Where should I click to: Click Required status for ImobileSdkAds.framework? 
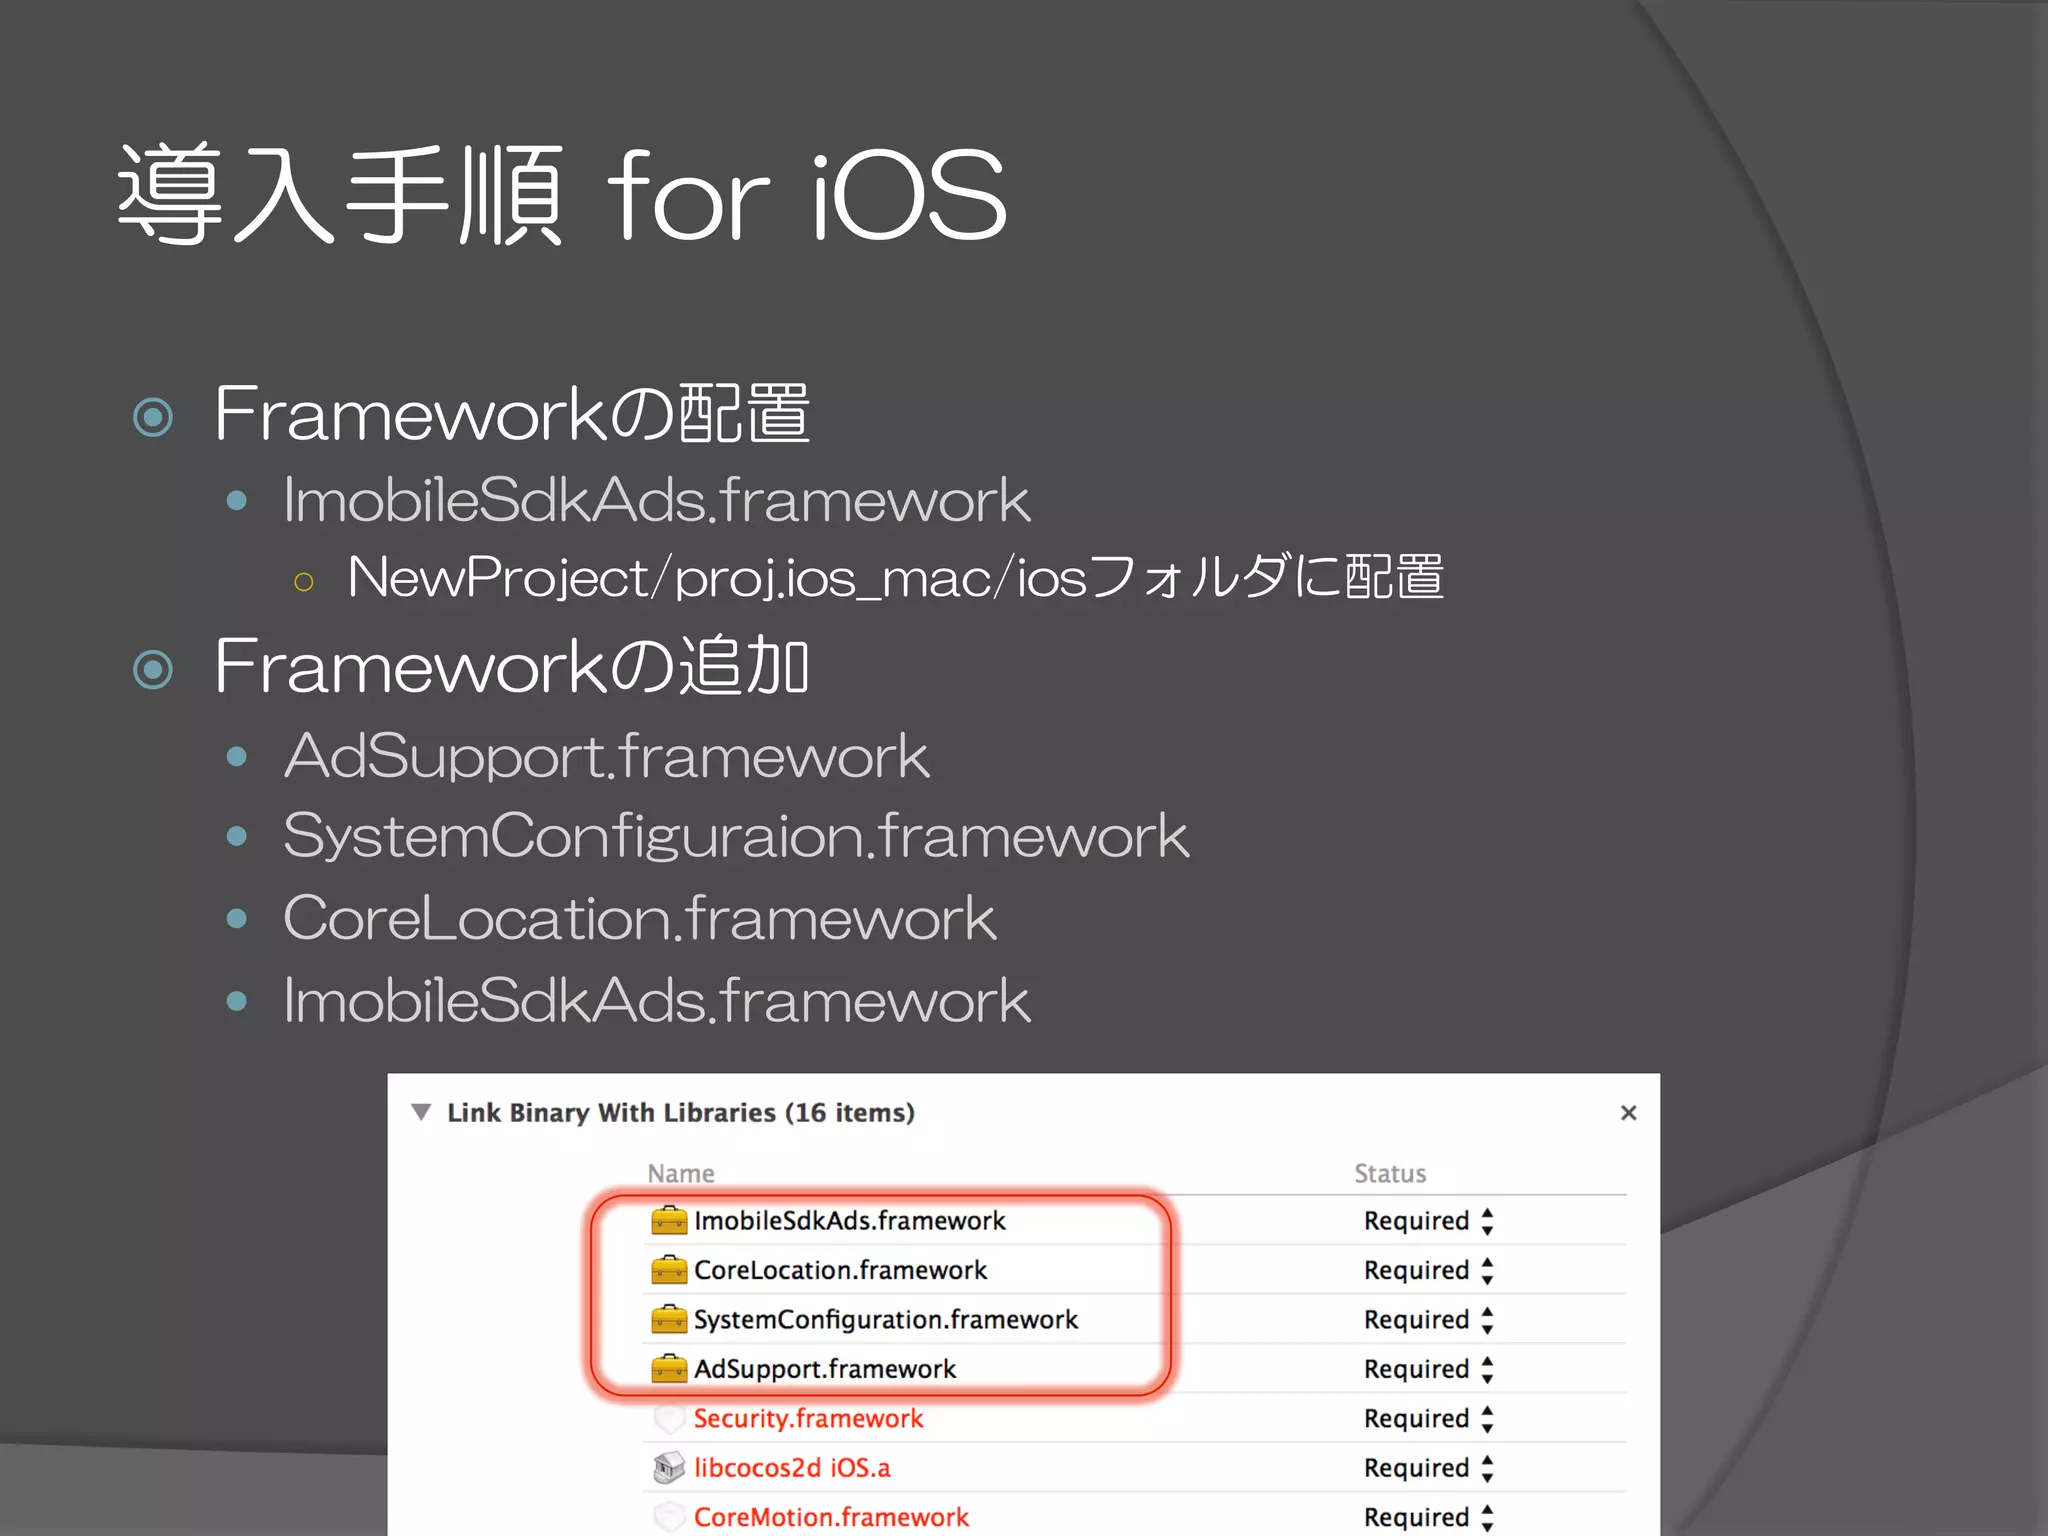point(1416,1221)
